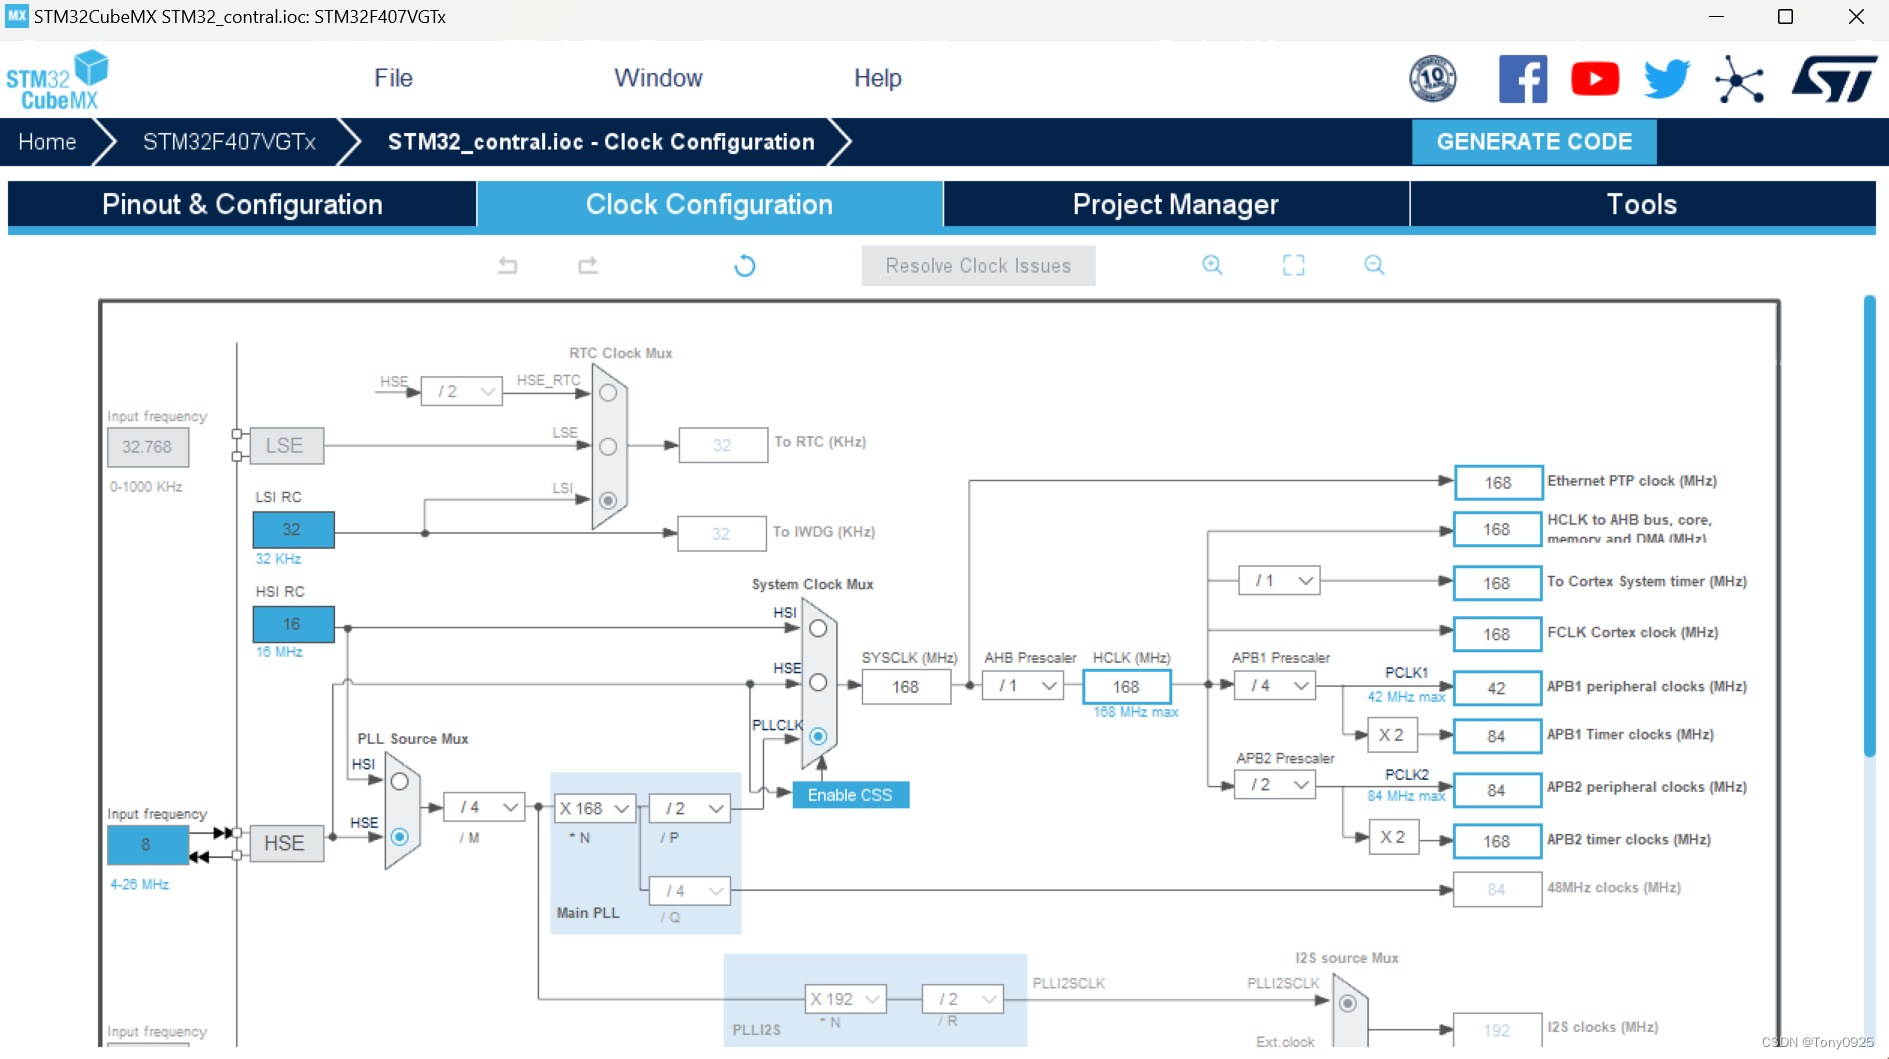Zoom in on the clock diagram
1889x1059 pixels.
point(1212,265)
